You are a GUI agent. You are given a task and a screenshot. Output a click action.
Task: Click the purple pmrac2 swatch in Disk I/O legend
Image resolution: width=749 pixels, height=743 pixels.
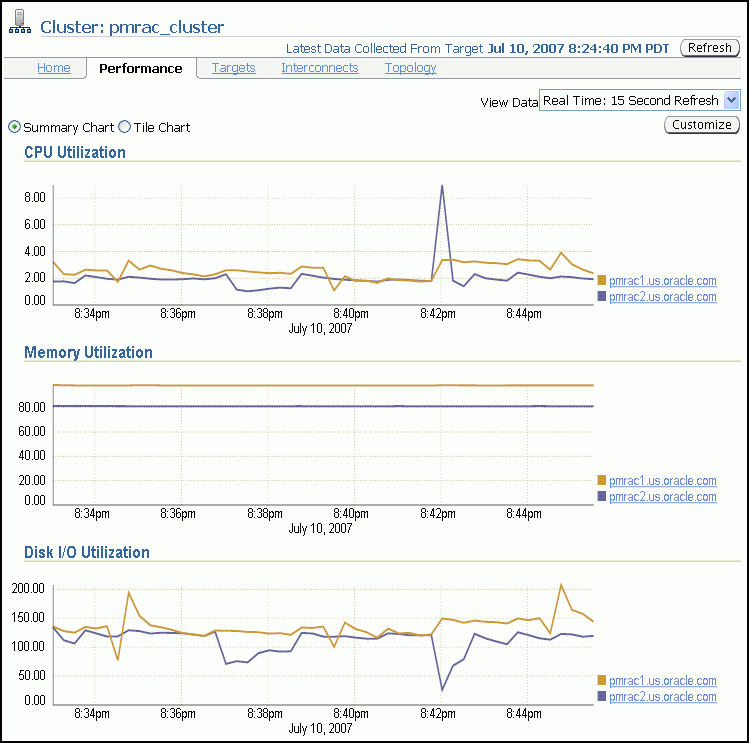tap(602, 697)
